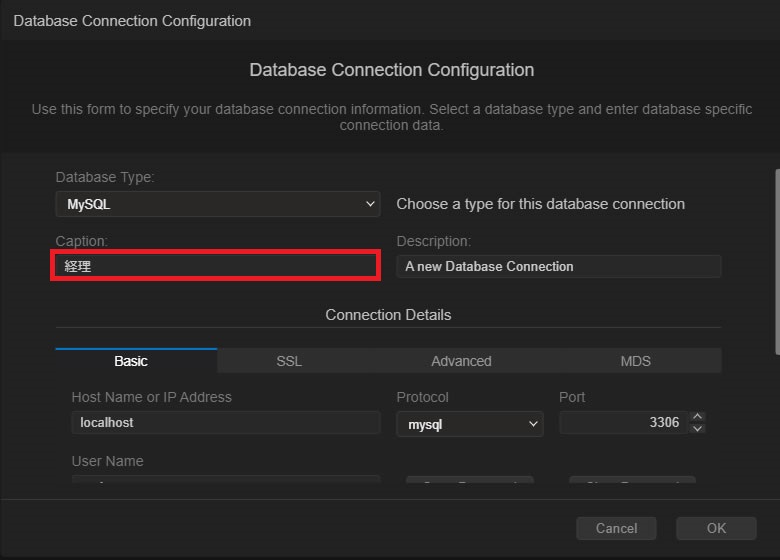Expand the Protocol mysql dropdown

tap(469, 424)
